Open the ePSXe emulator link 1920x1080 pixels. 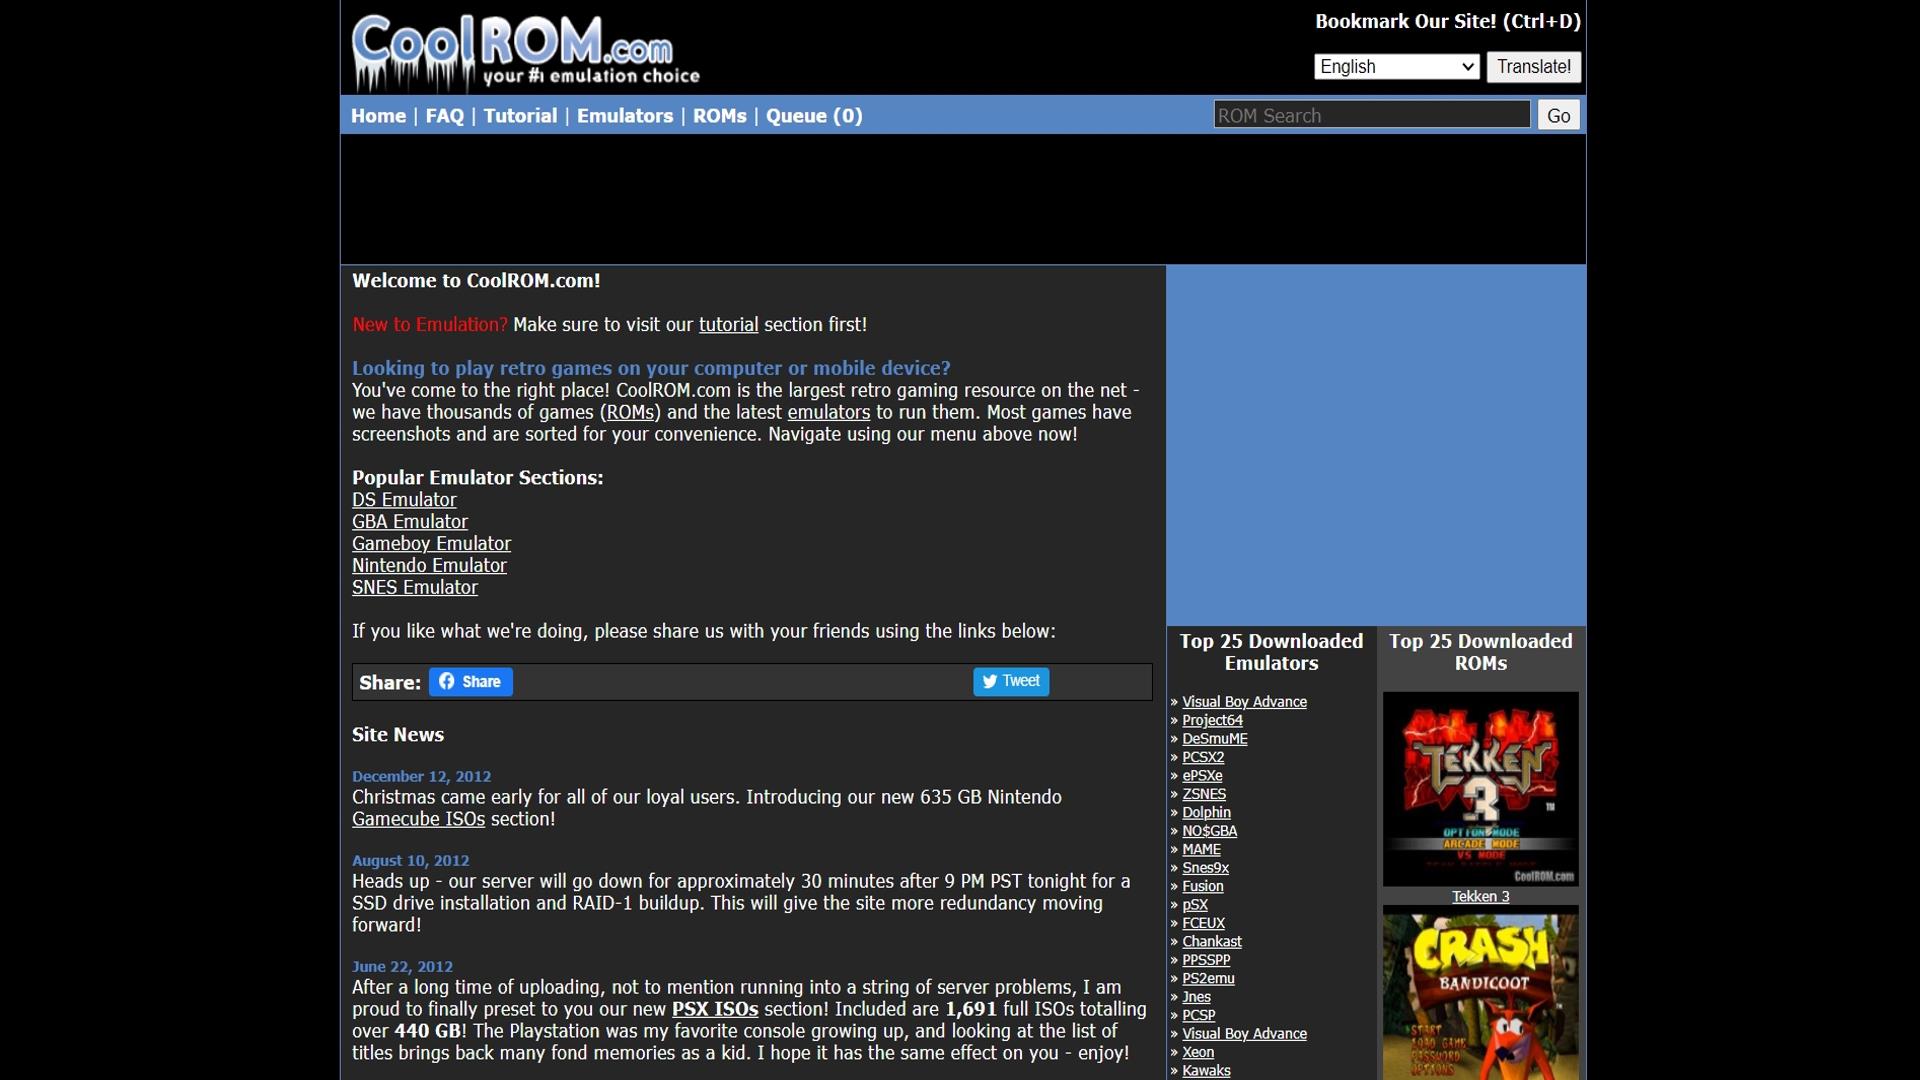coord(1202,776)
